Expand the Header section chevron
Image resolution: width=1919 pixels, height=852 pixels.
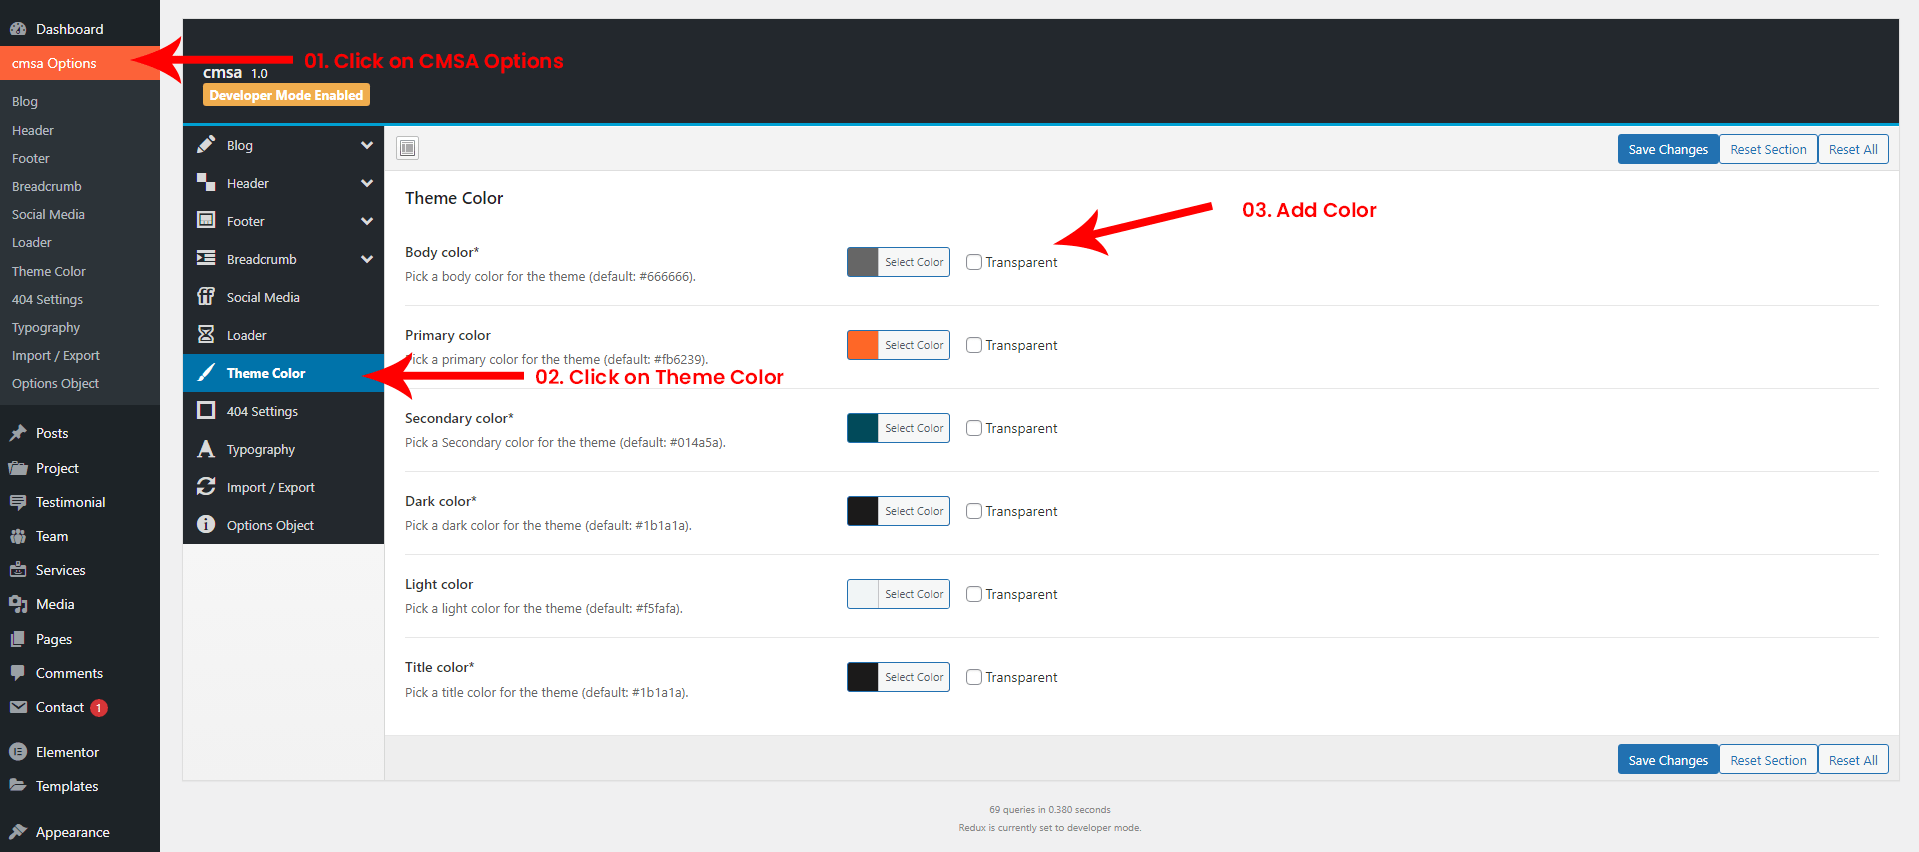[367, 183]
